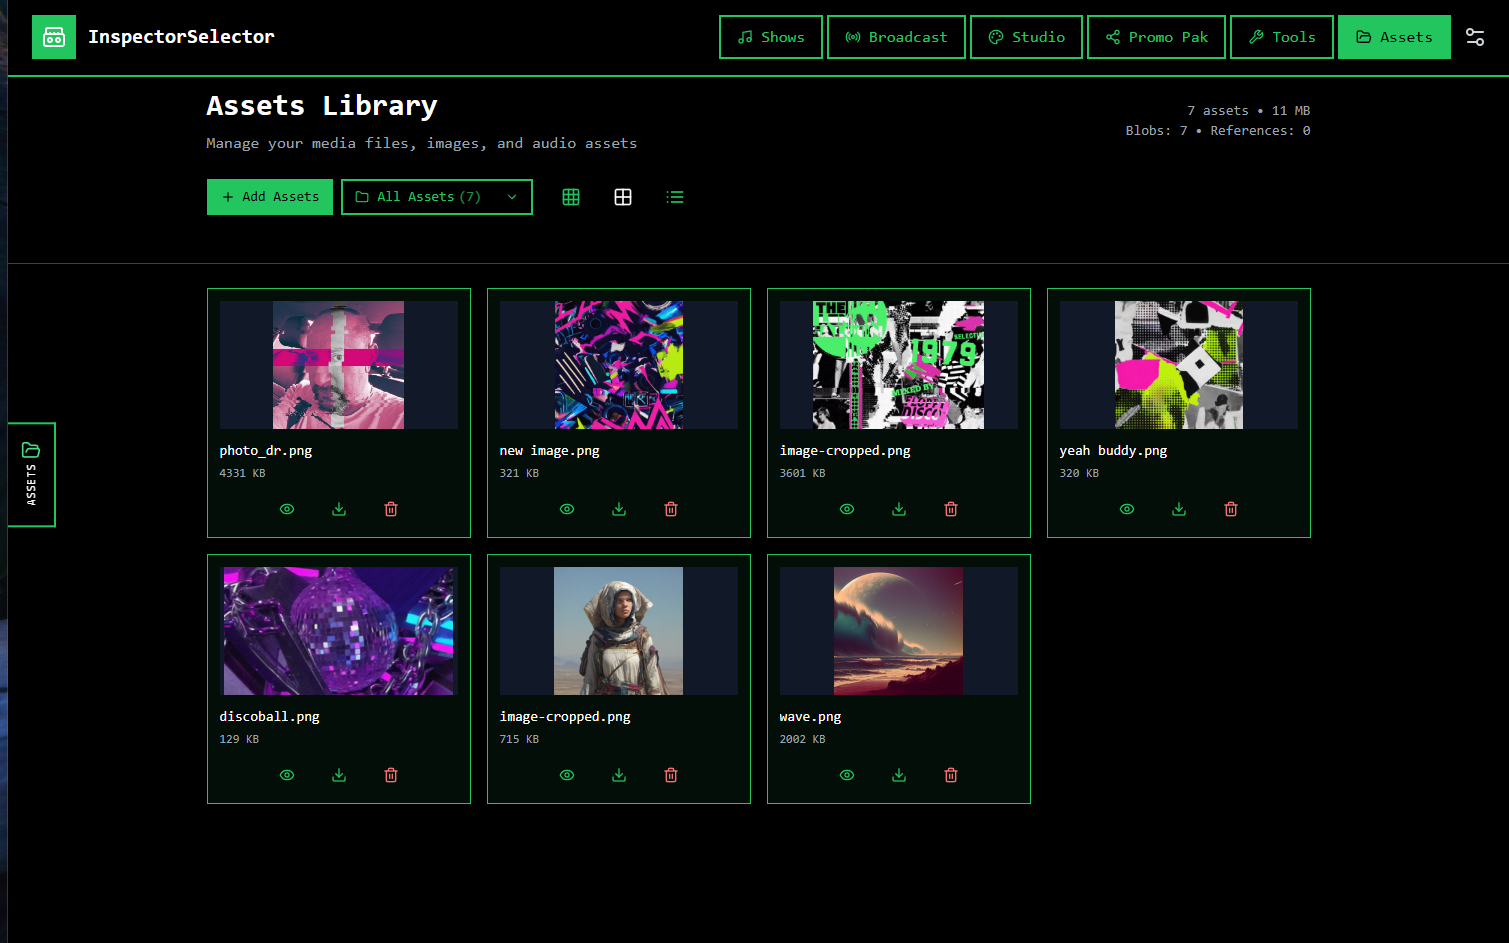Select the discoball.png thumbnail image
1509x943 pixels.
339,631
